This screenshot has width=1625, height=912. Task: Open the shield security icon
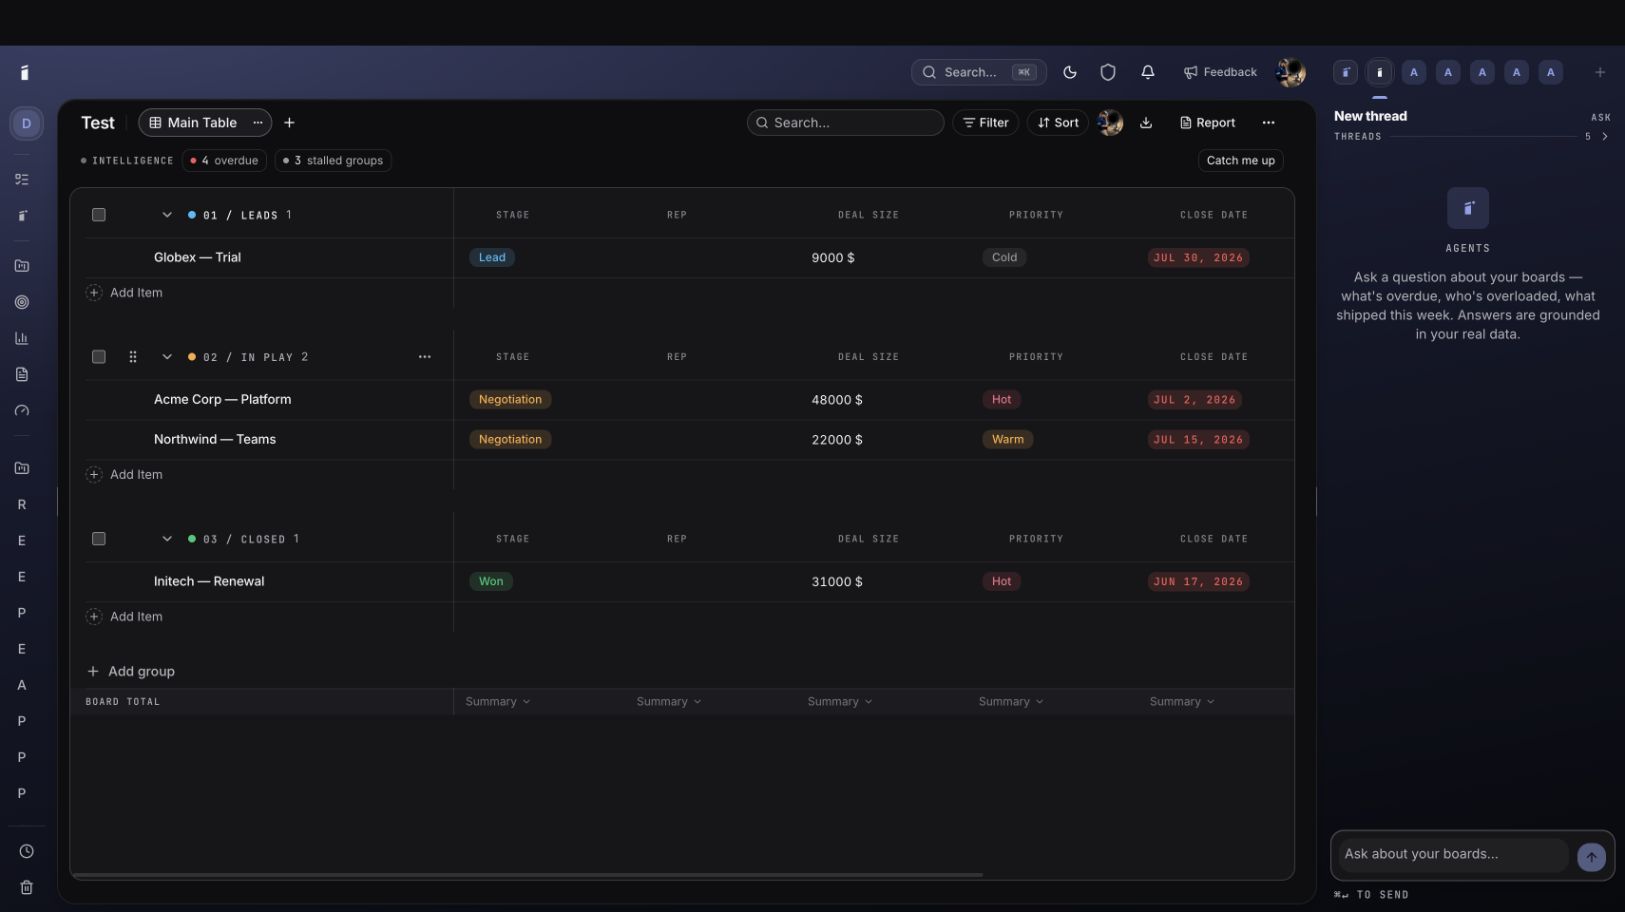1108,72
